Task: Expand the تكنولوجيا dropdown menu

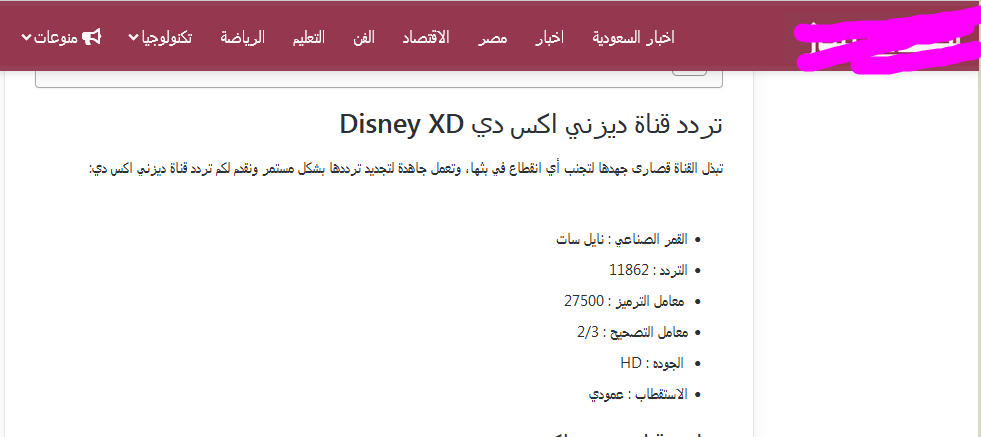Action: [160, 38]
